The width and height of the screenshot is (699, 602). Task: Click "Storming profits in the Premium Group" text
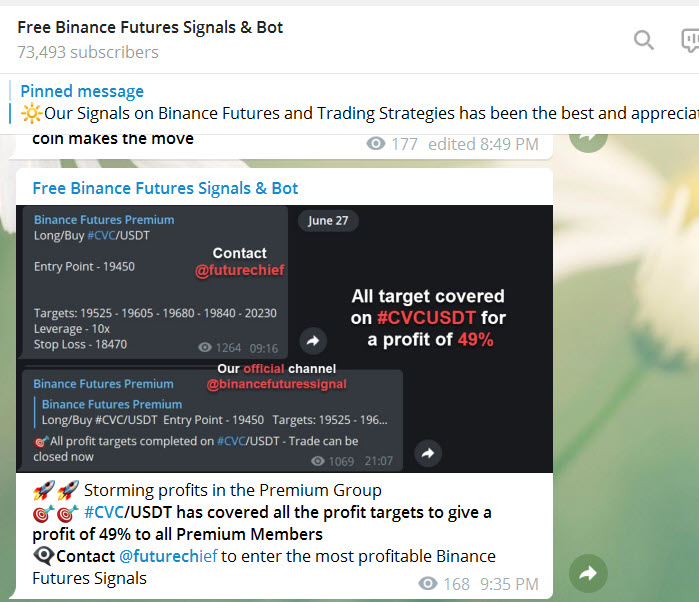pos(233,490)
